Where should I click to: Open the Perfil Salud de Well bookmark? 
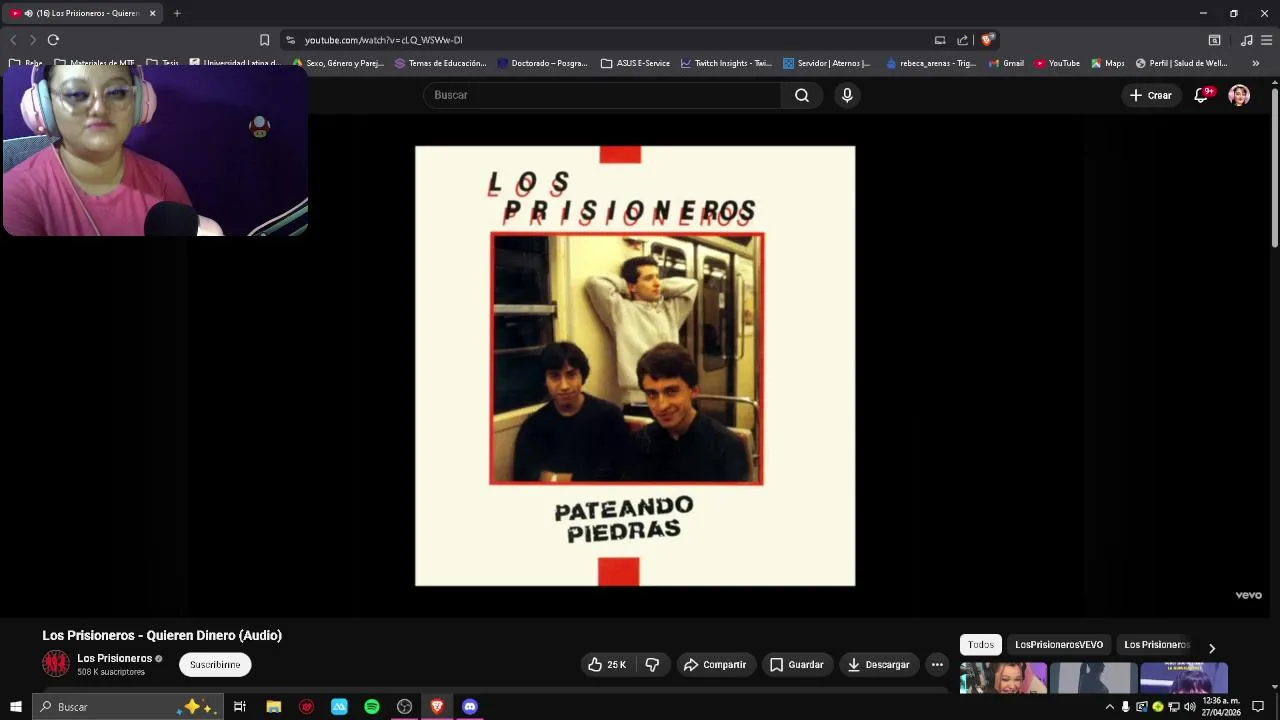click(1182, 63)
